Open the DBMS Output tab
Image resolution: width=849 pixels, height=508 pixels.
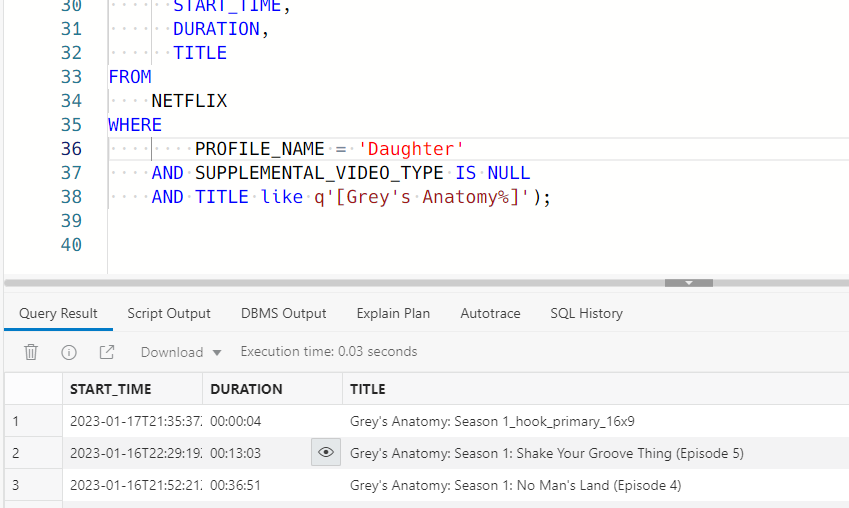pos(284,314)
